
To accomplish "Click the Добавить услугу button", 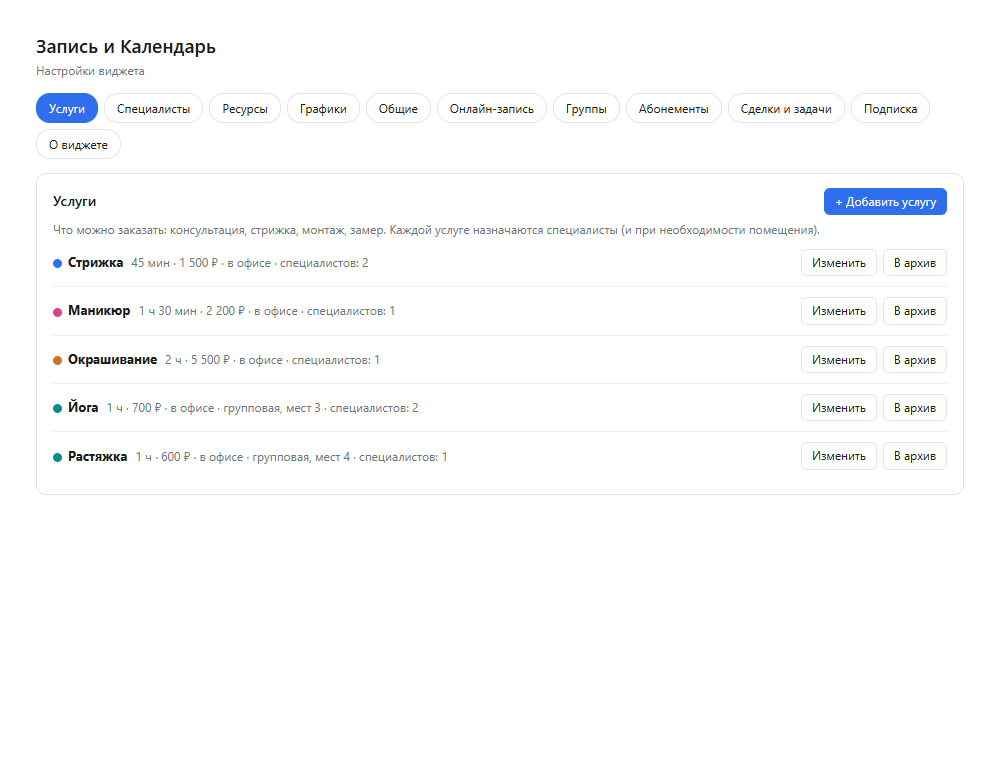I will (x=885, y=201).
